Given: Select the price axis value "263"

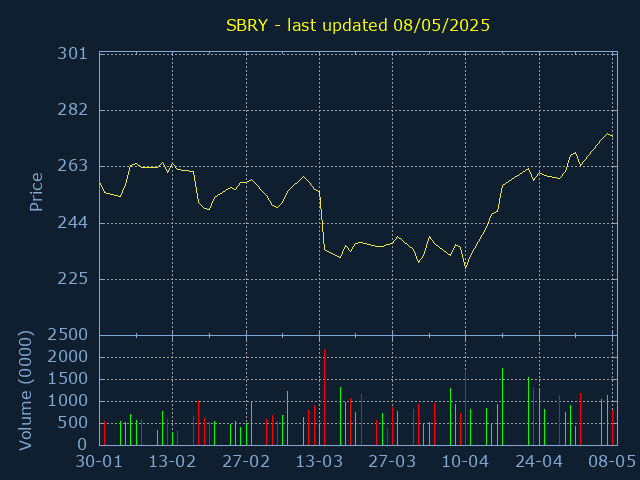Looking at the screenshot, I should [73, 167].
